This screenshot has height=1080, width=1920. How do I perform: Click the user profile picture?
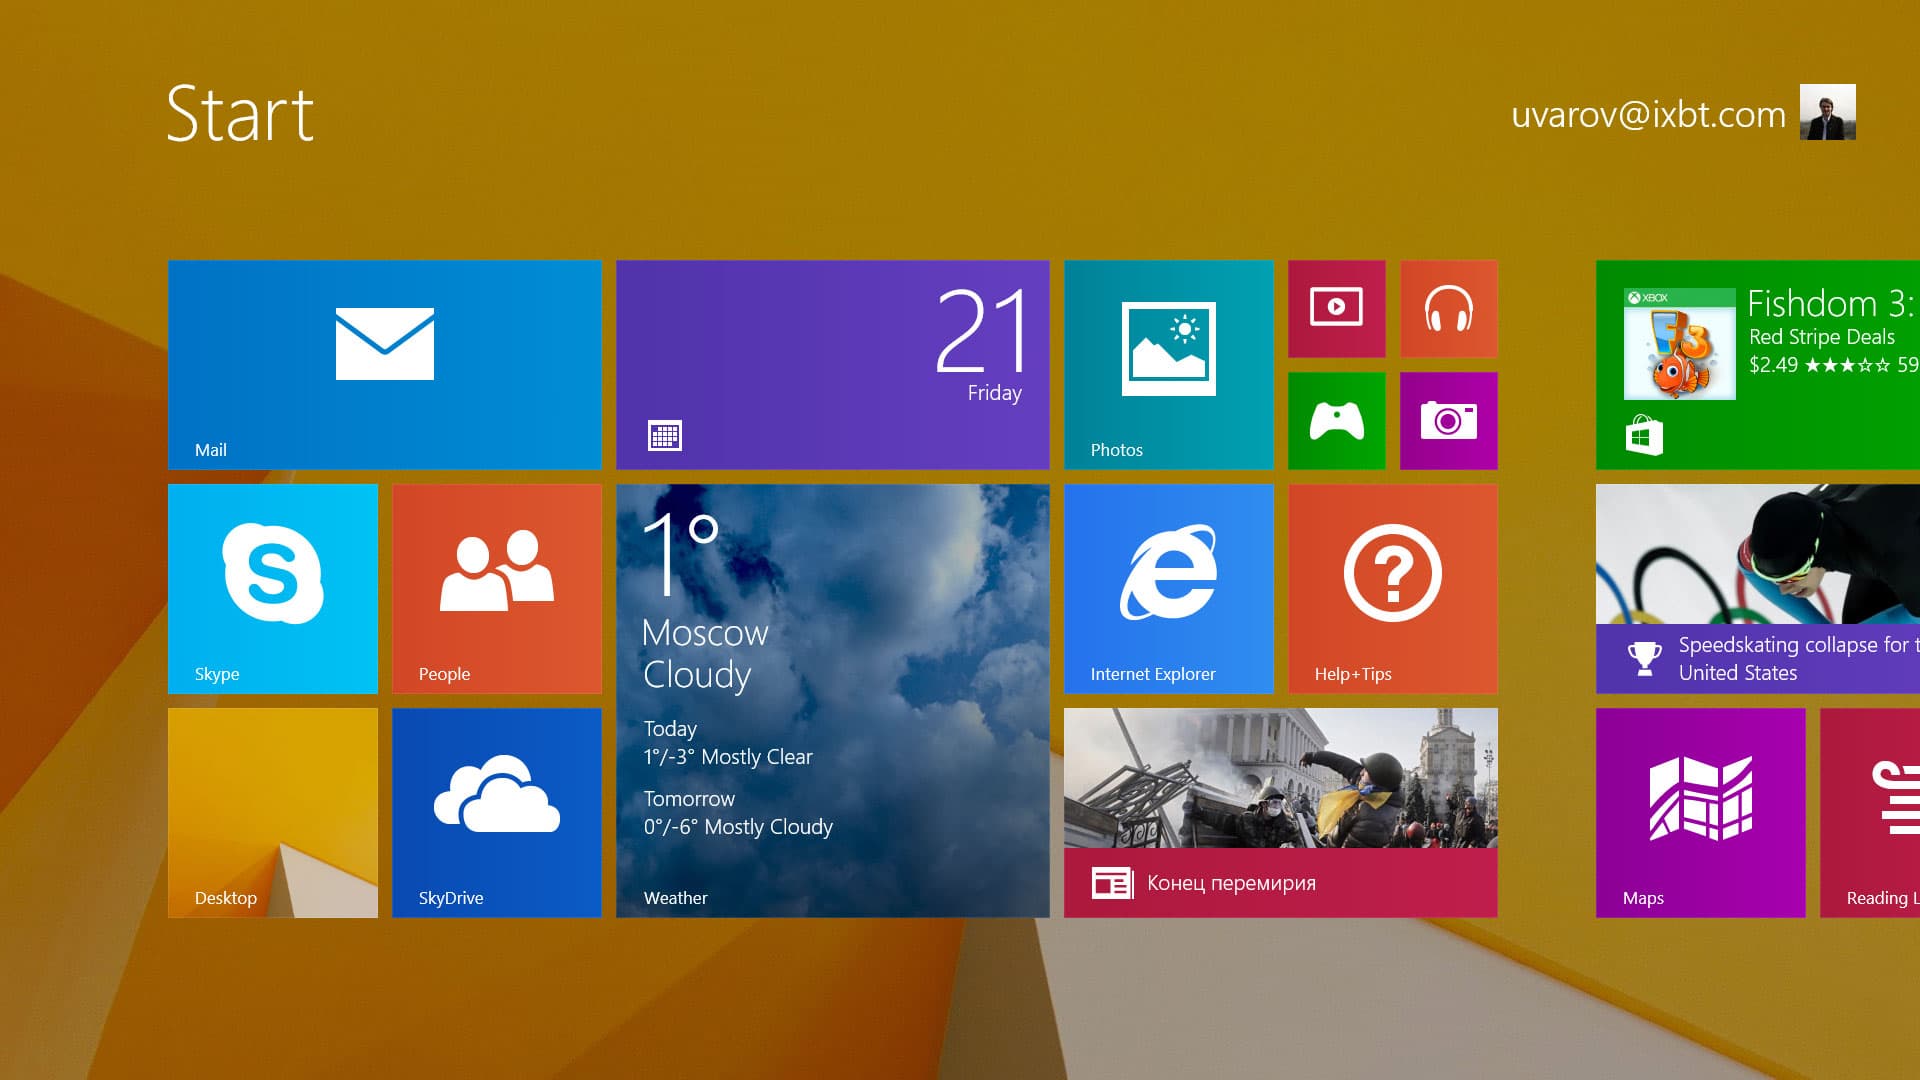pos(1827,112)
